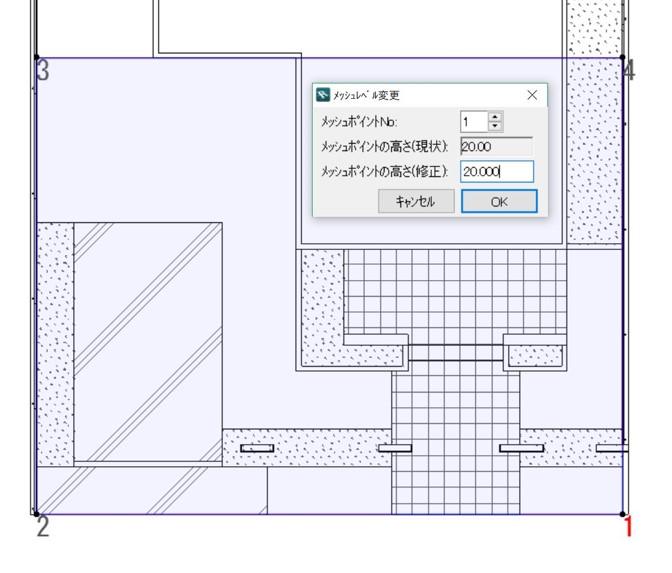
Task: Click the メッシュレベル変更 title text
Action: (x=366, y=95)
